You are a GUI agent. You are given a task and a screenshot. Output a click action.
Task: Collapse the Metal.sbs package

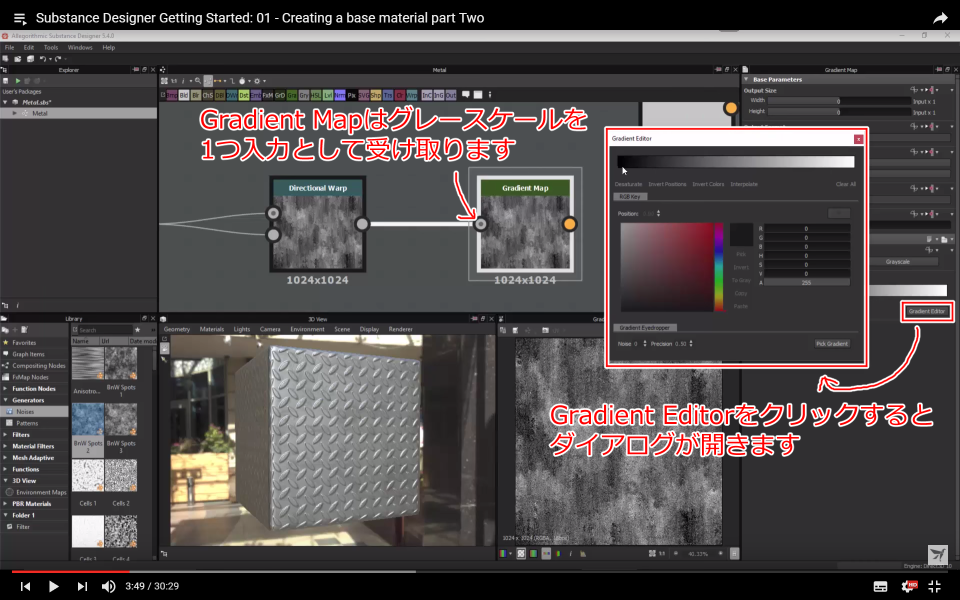pos(6,102)
